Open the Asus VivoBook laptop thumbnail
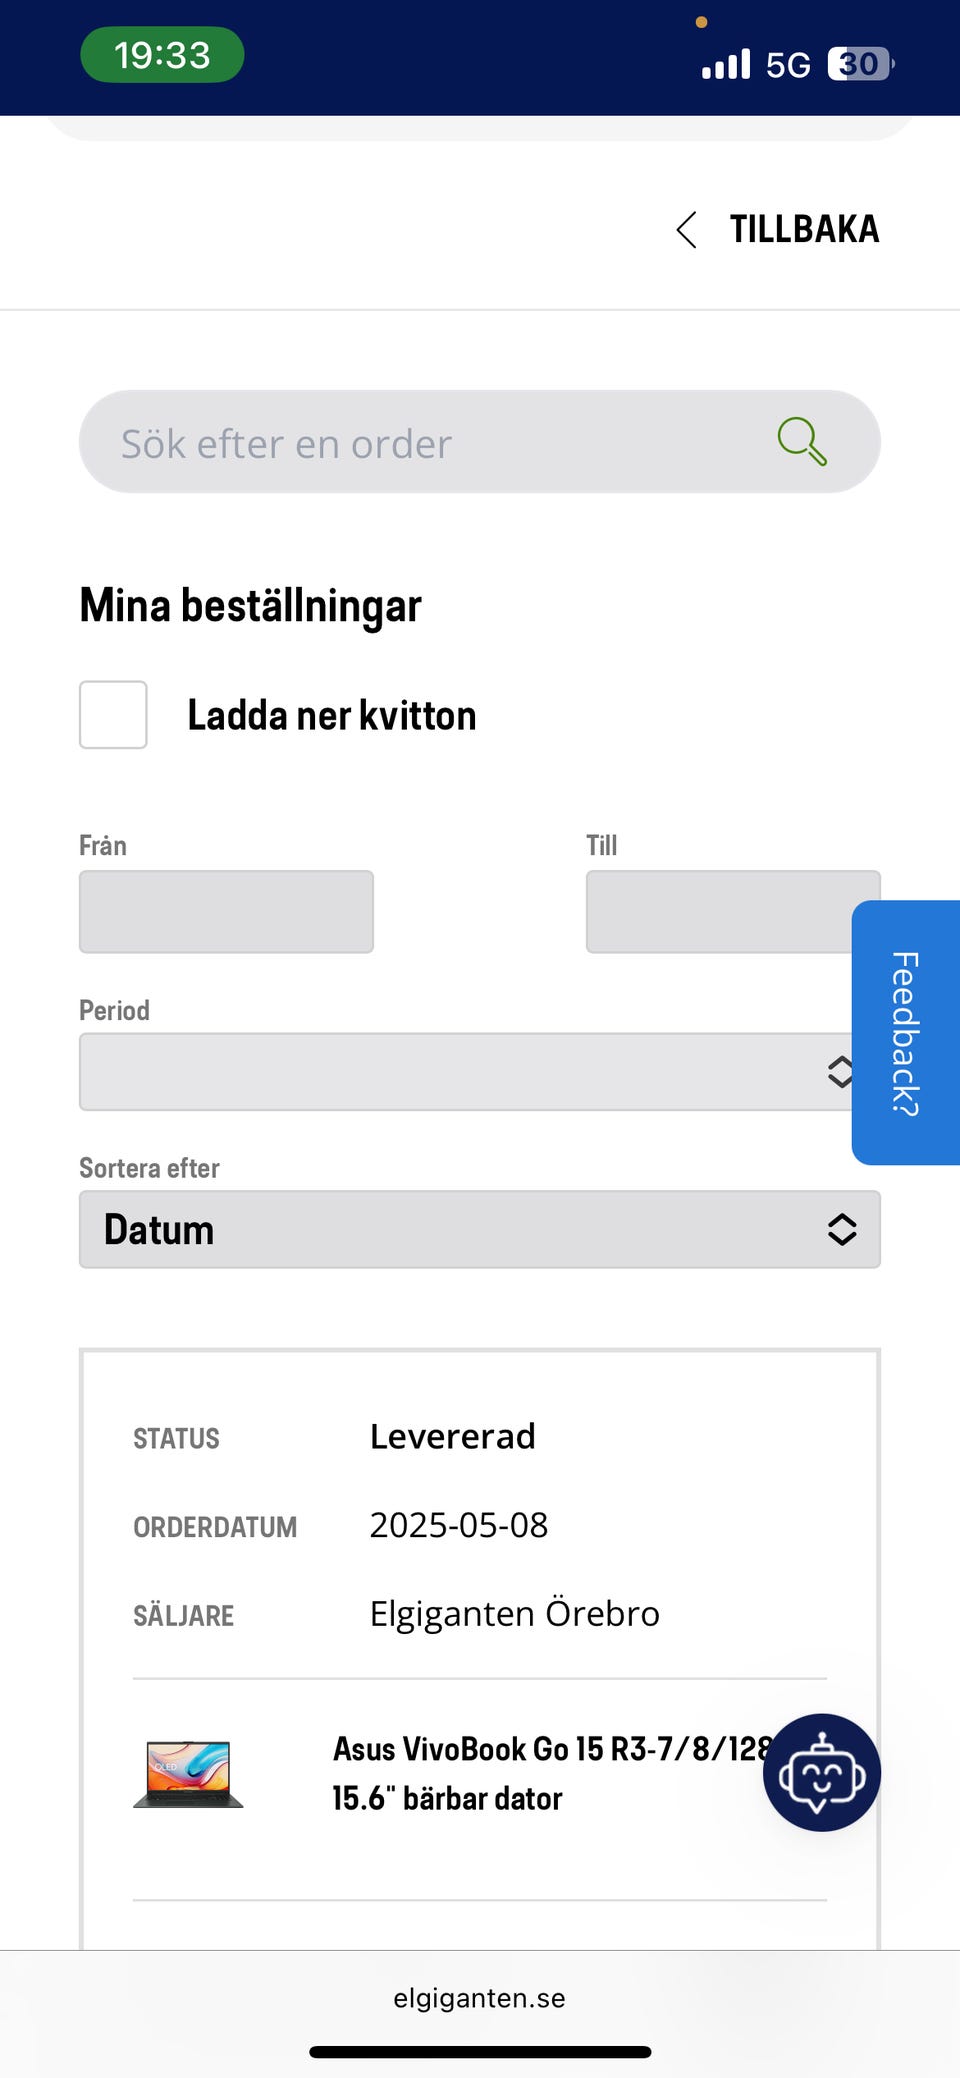The width and height of the screenshot is (960, 2078). click(188, 1774)
